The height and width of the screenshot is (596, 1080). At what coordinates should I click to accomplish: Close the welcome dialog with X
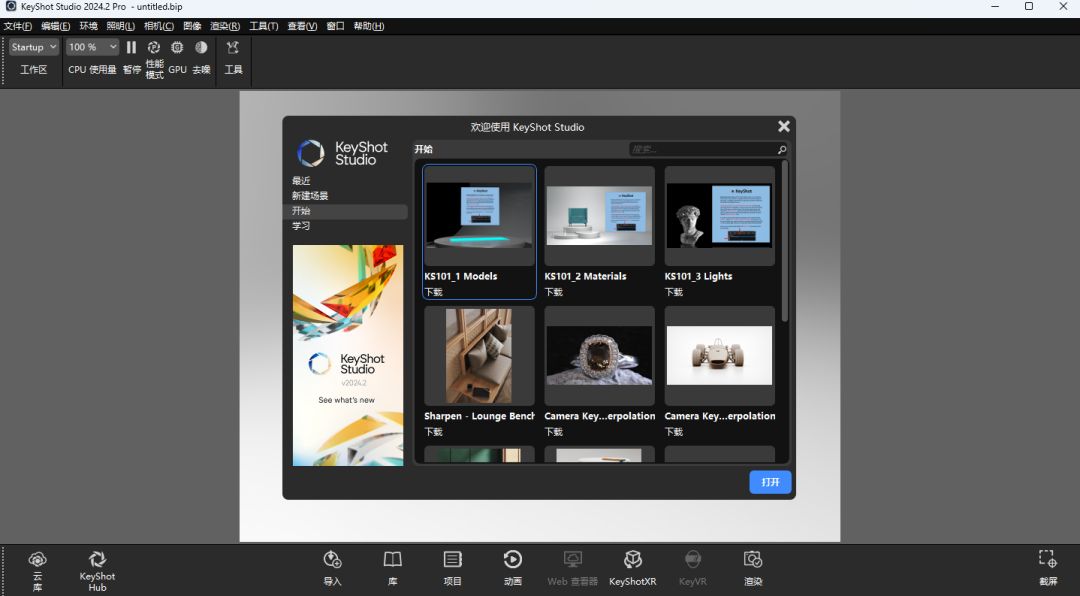784,126
